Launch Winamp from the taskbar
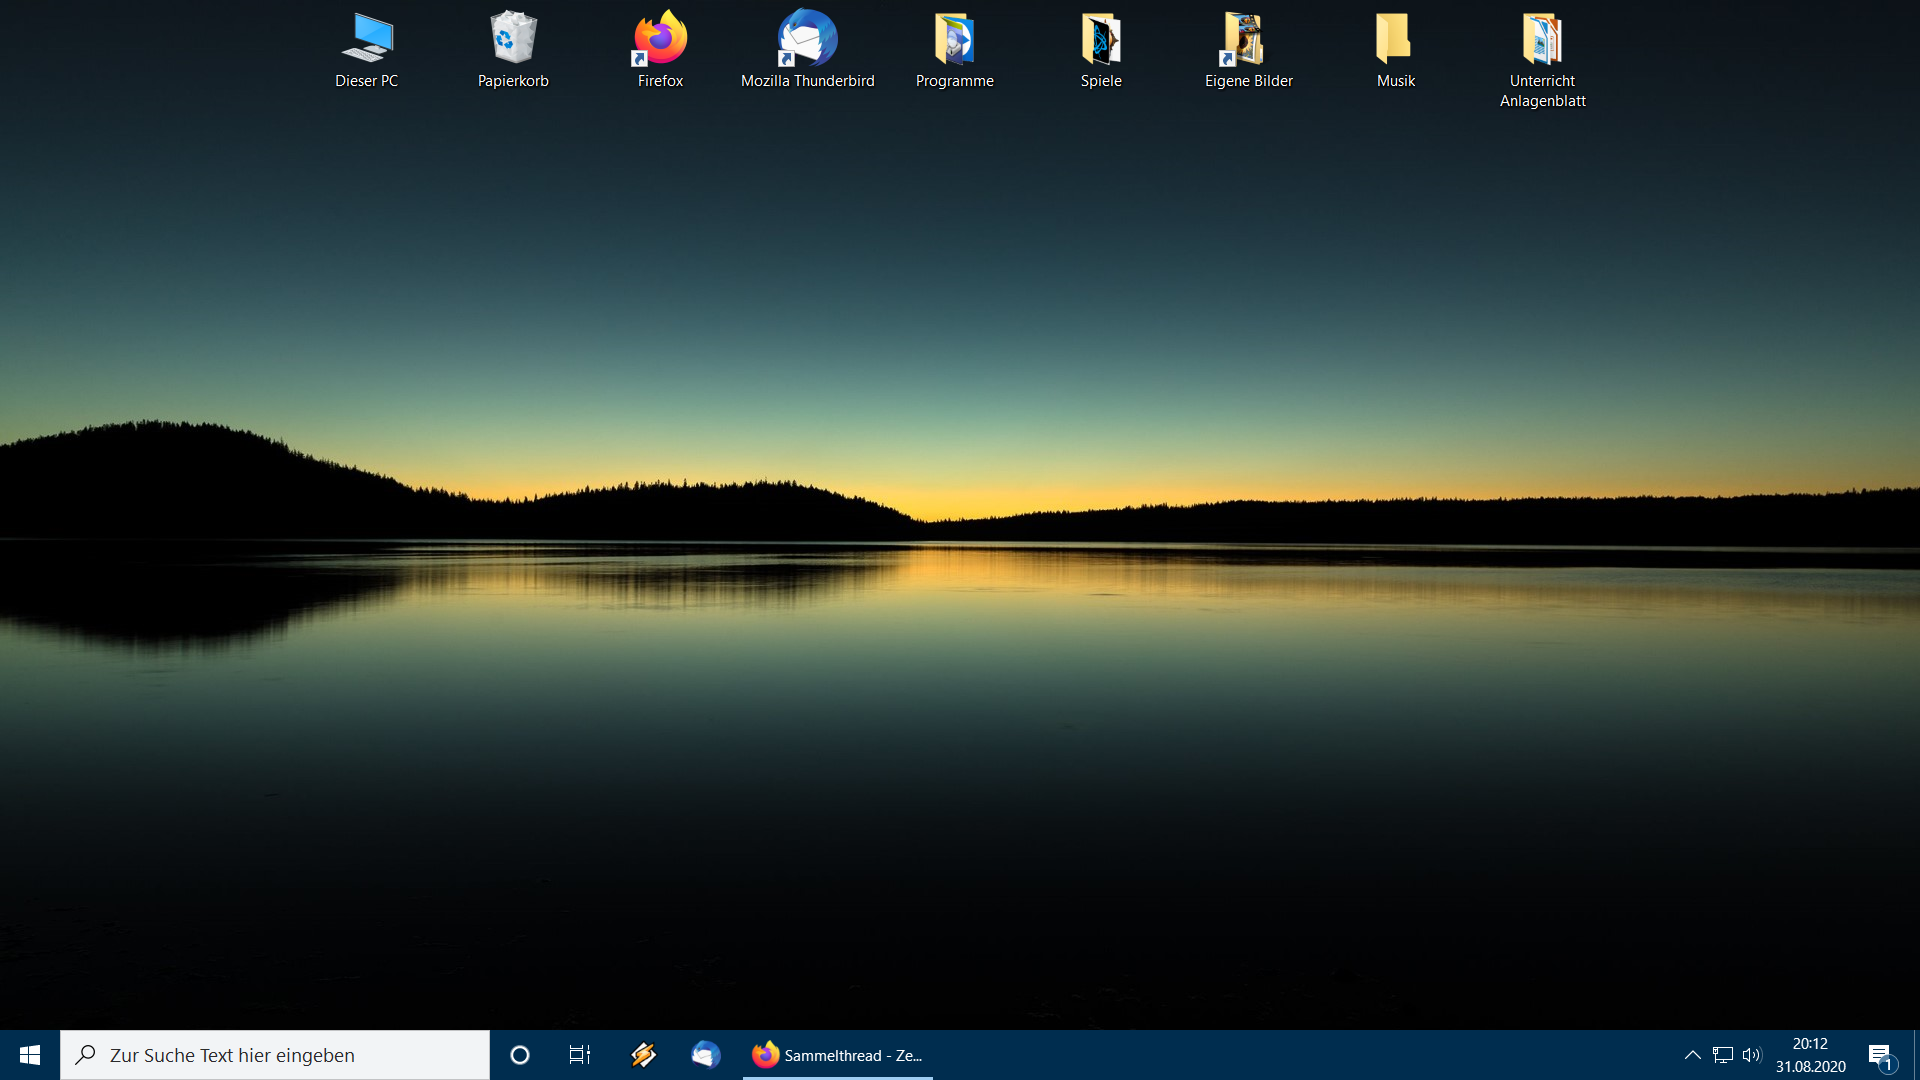 click(643, 1055)
